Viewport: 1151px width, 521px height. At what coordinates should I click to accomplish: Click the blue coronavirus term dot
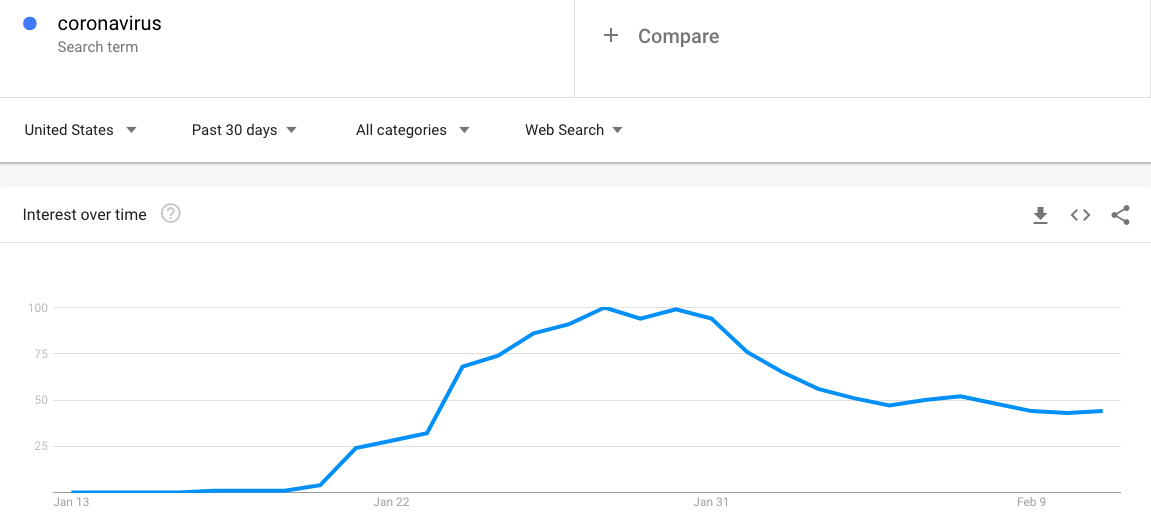[x=30, y=23]
